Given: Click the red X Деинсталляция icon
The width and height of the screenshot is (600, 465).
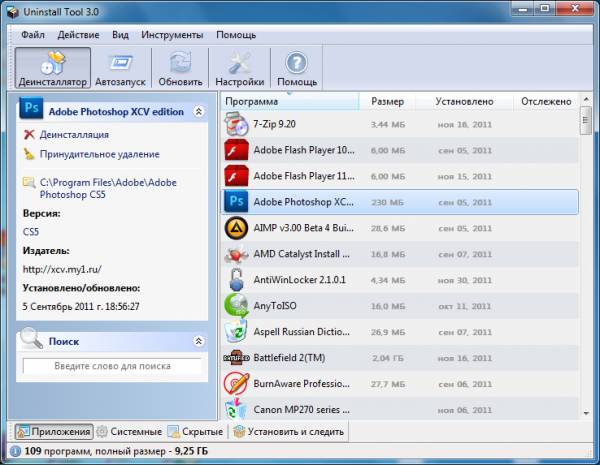Looking at the screenshot, I should 29,135.
